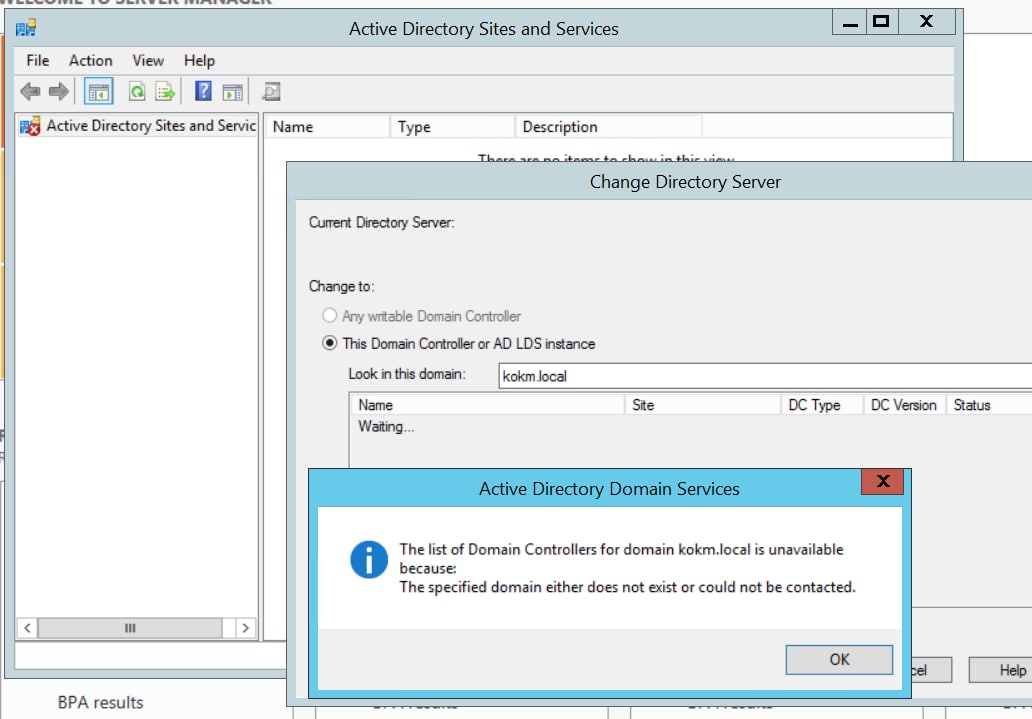This screenshot has width=1032, height=719.
Task: Click the DC Version column header
Action: pyautogui.click(x=904, y=405)
